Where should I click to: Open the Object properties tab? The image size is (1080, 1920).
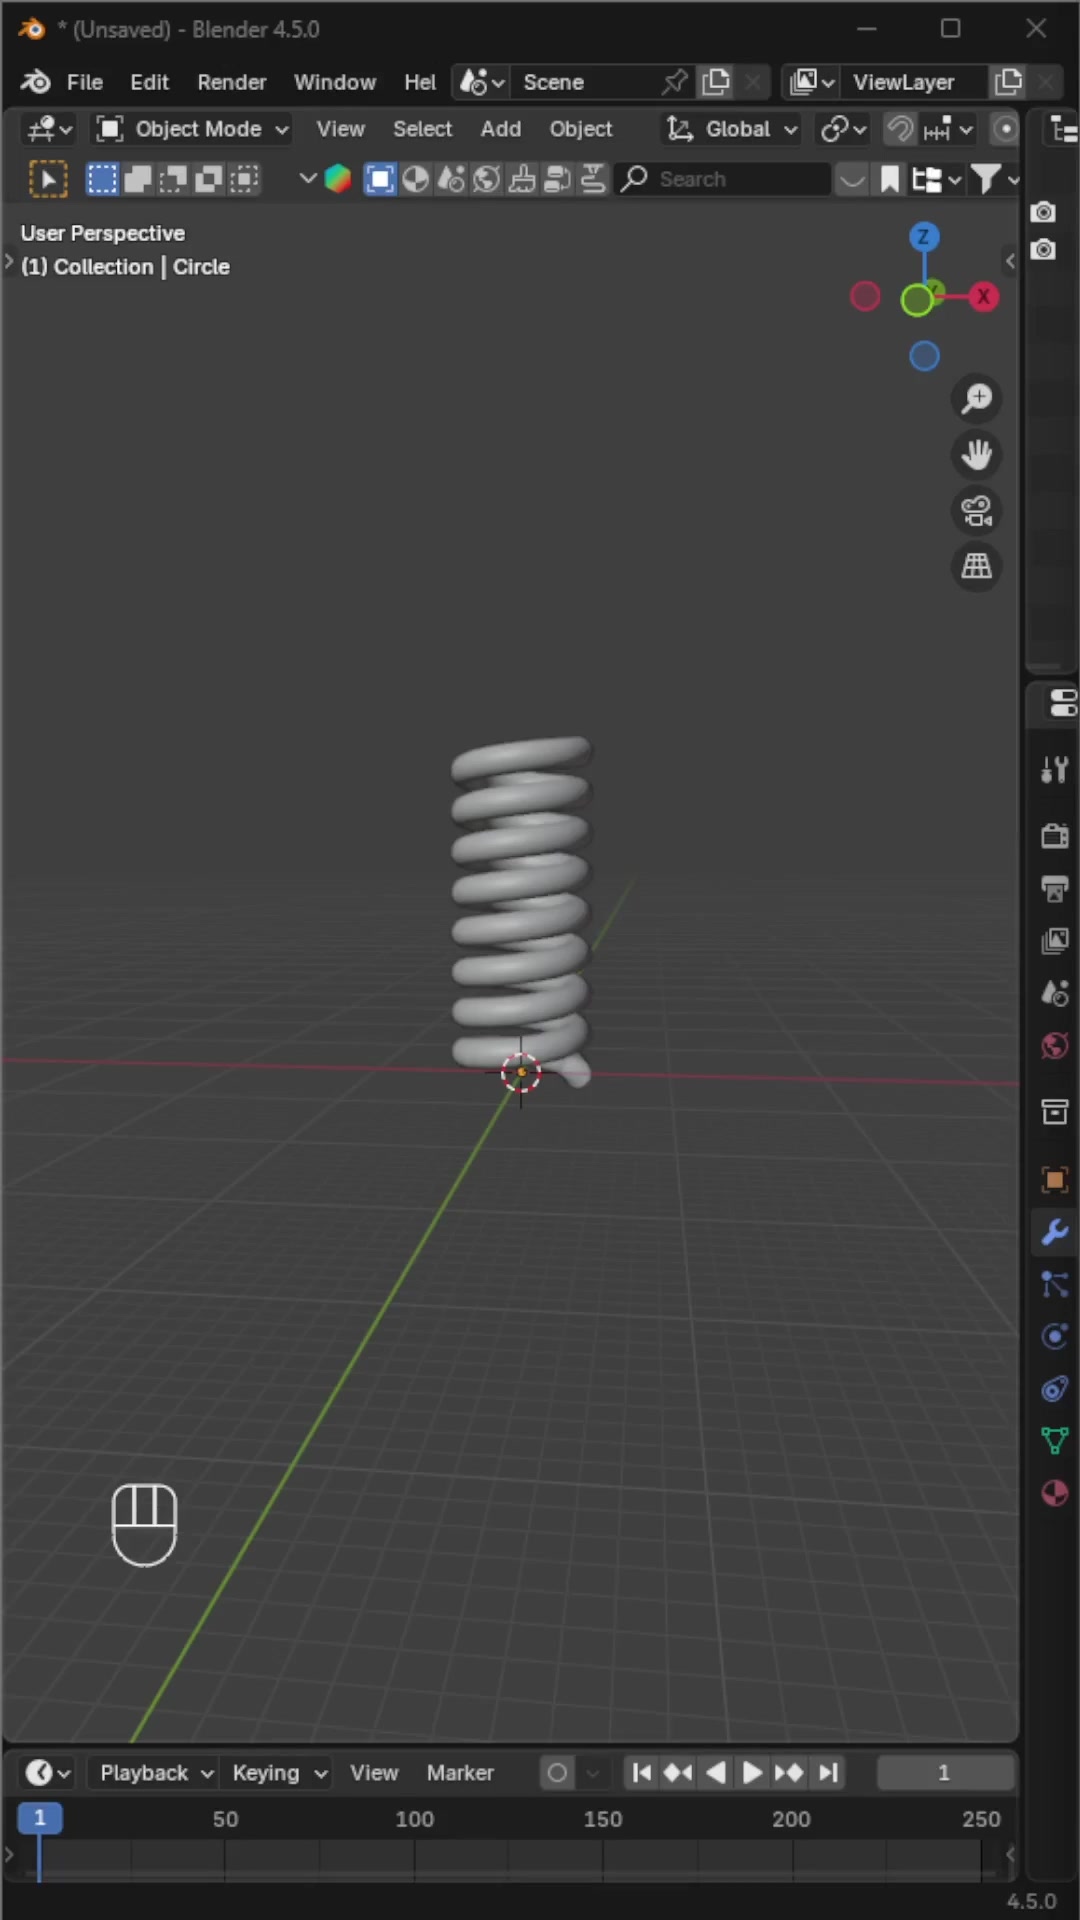point(1055,1179)
